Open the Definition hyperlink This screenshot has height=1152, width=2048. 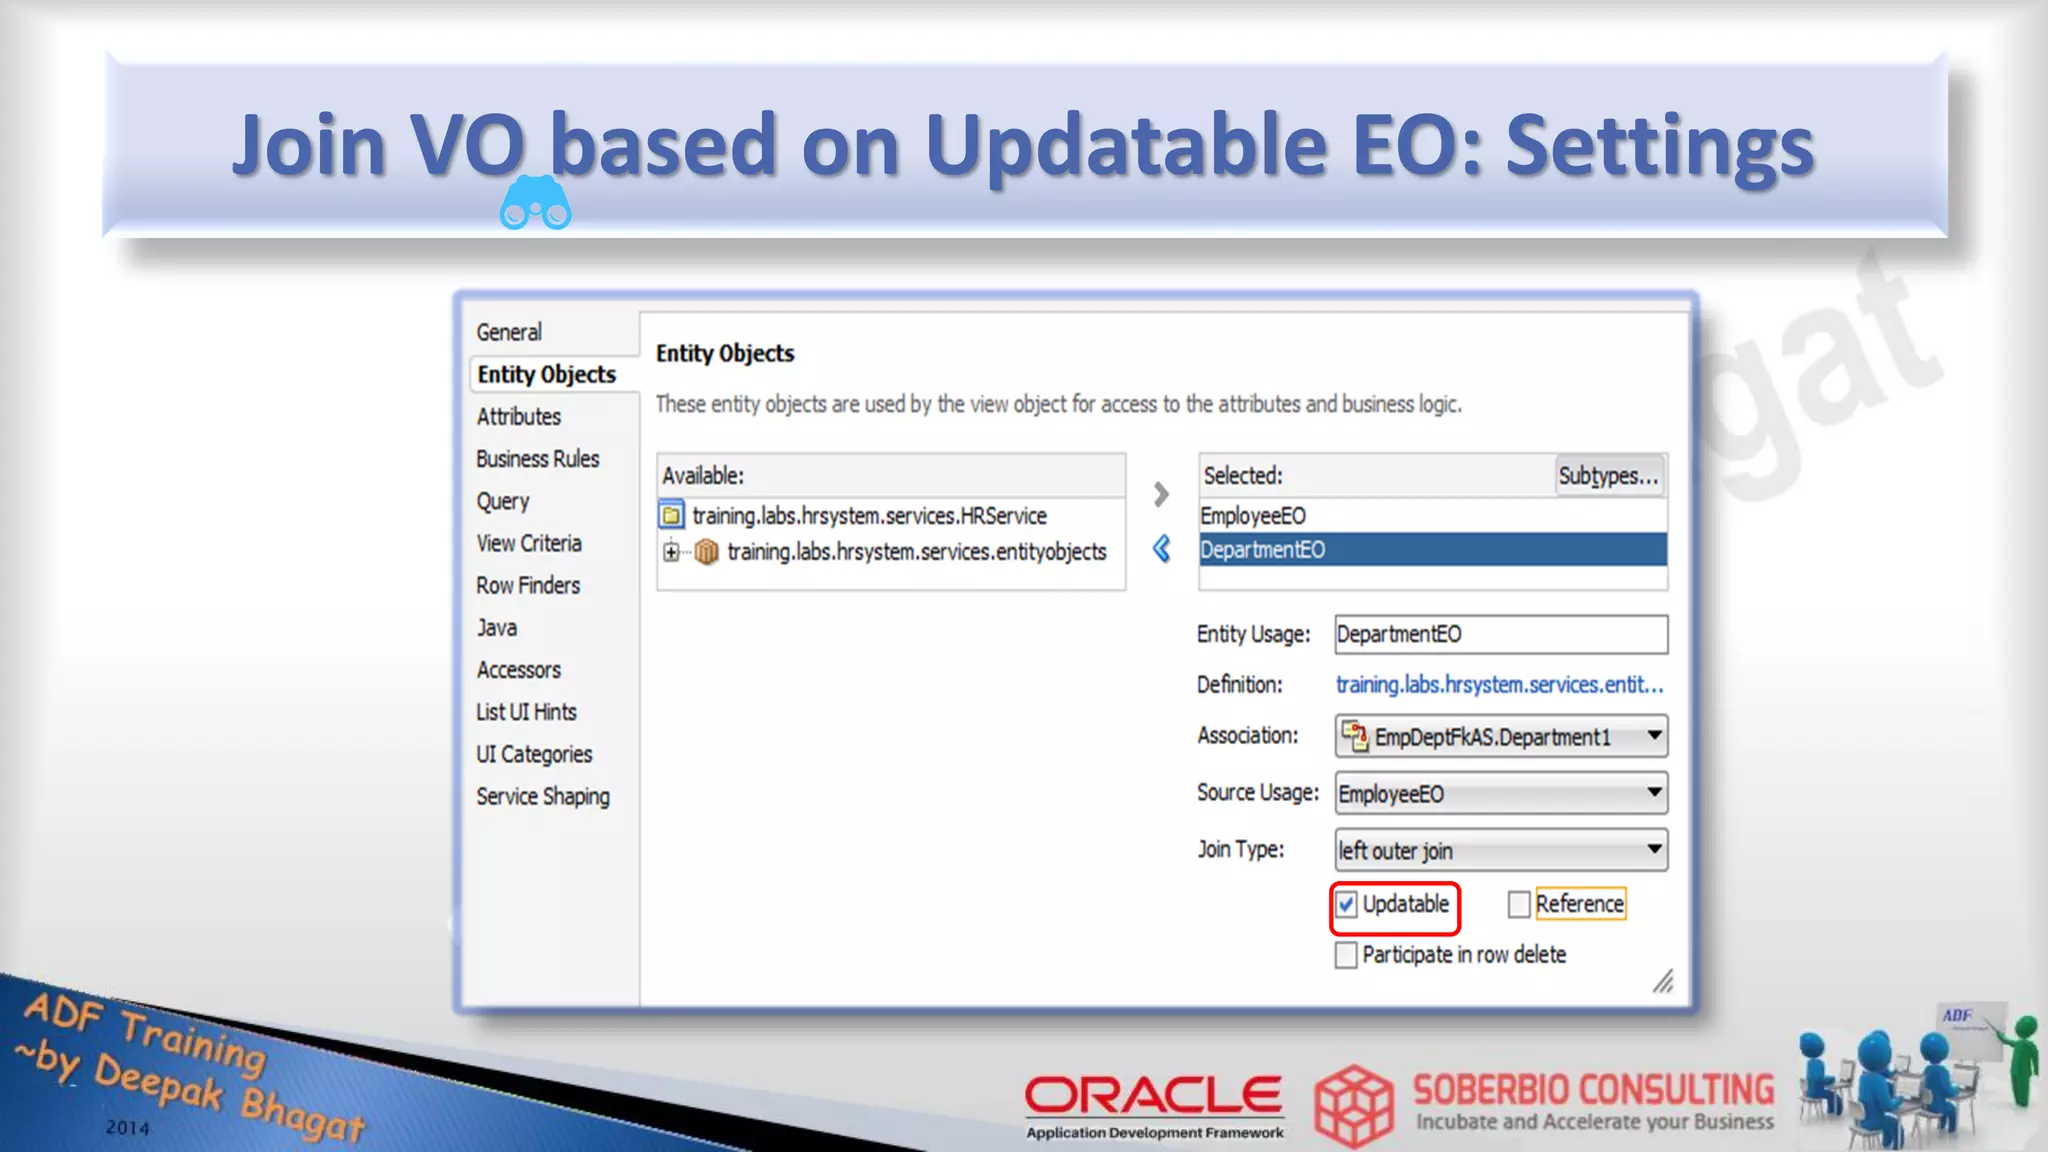pyautogui.click(x=1499, y=685)
